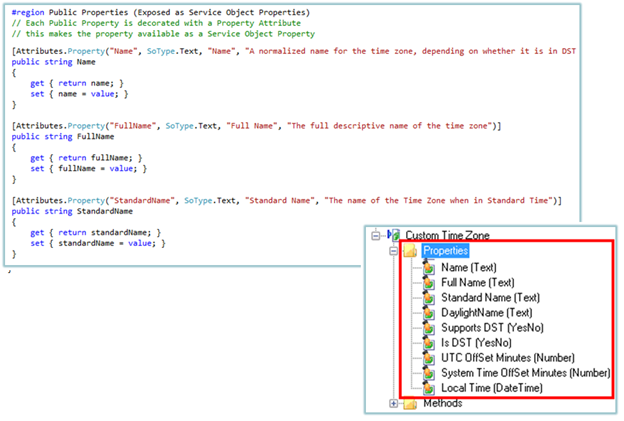Viewport: 624px width, 421px height.
Task: Click the 'set { name = value; }' line
Action: pos(79,94)
